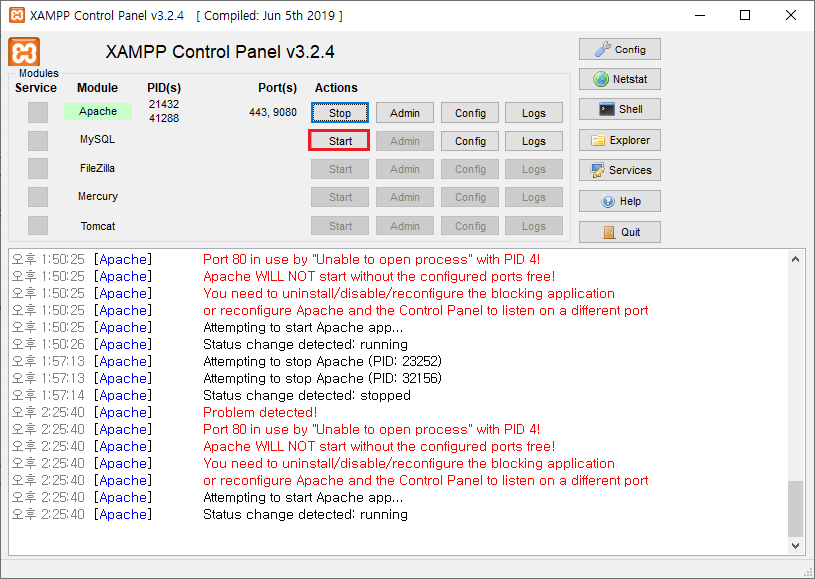Click the last 2:25:40 'running' log line
The width and height of the screenshot is (815, 579).
[x=305, y=514]
